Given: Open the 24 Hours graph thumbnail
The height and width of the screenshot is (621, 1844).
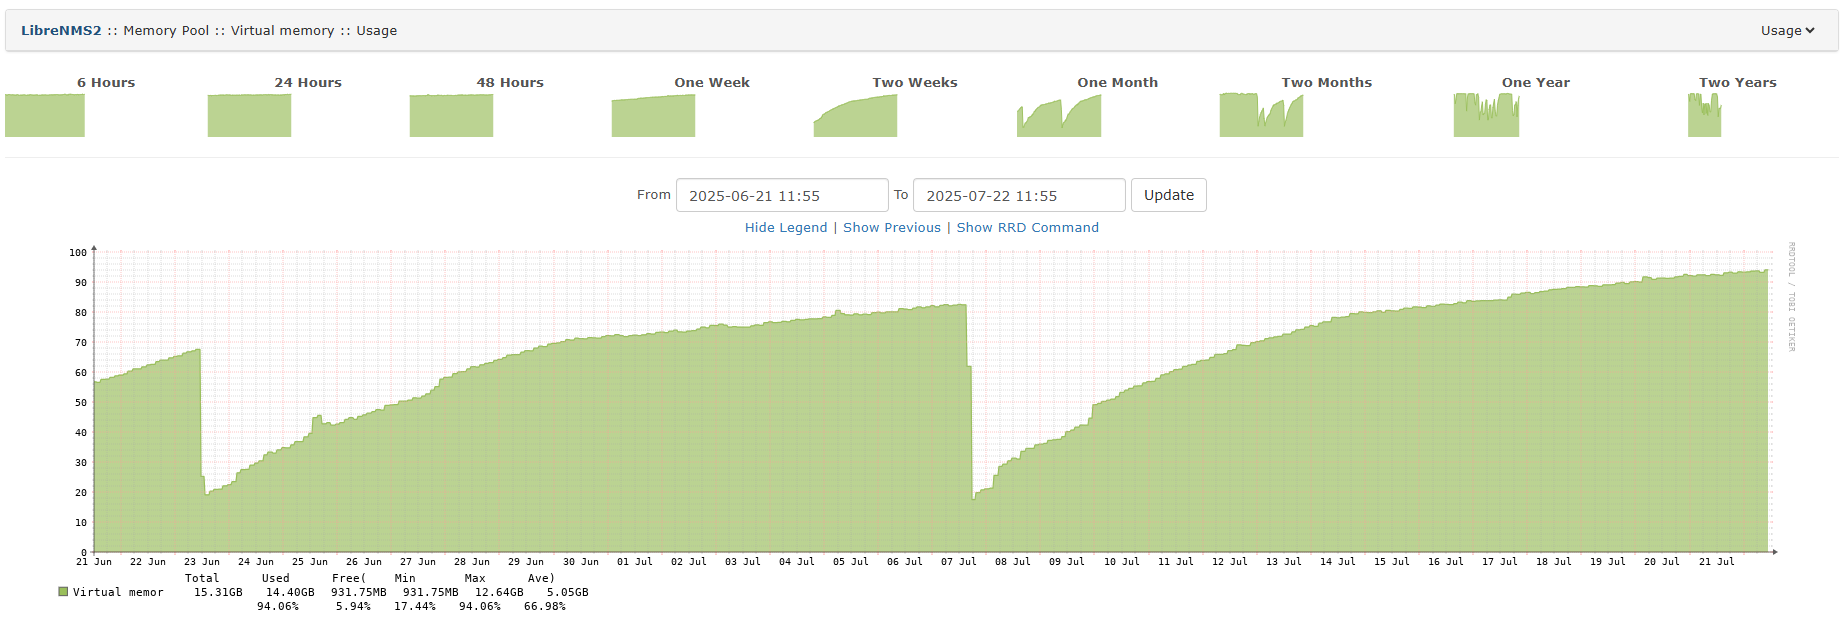Looking at the screenshot, I should click(249, 115).
